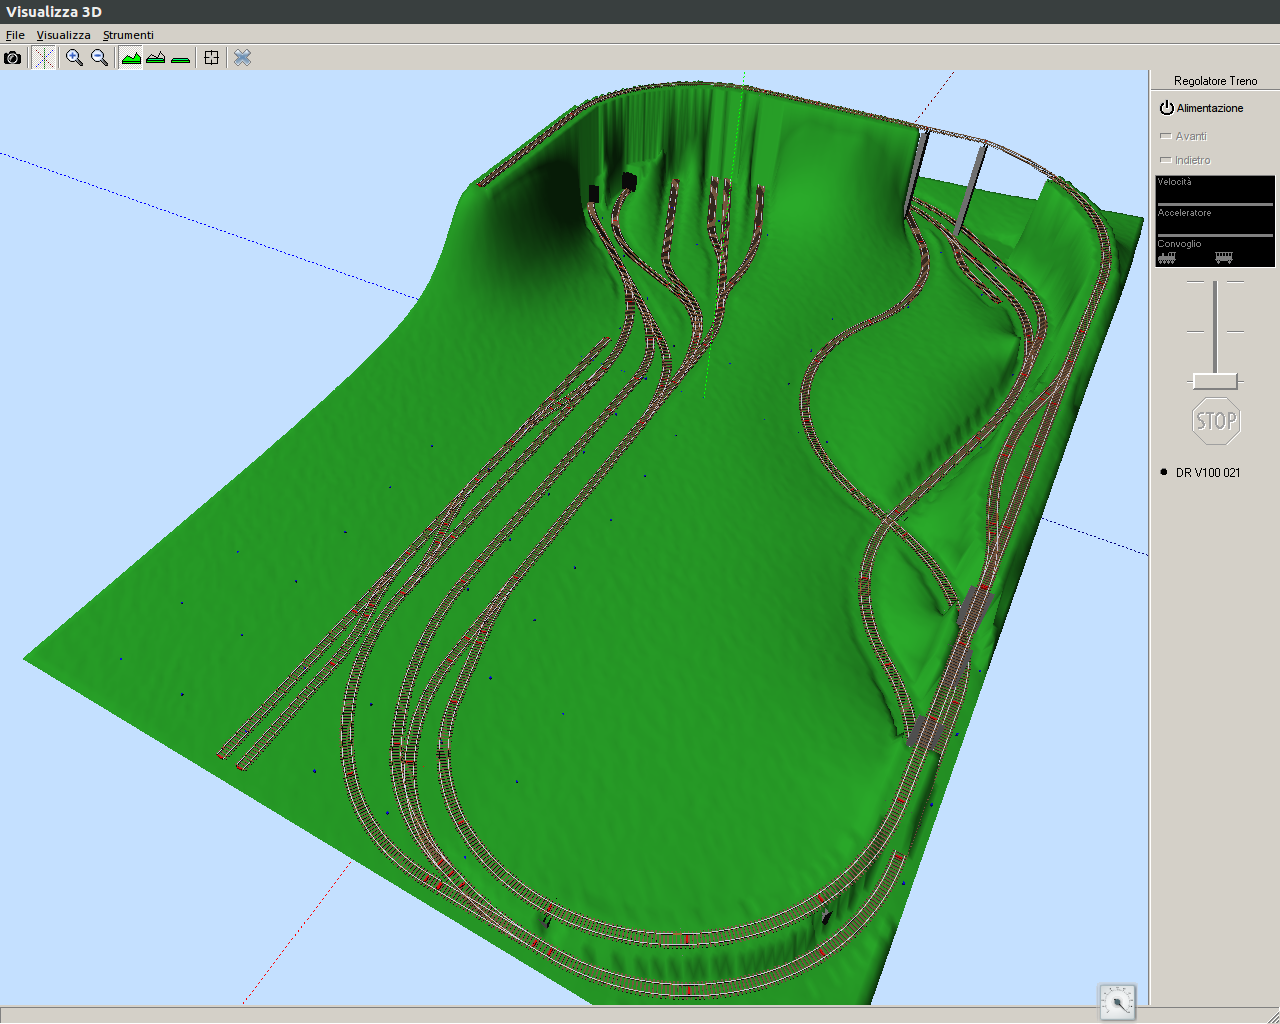Click the locomotive icon under Convoglio

[x=1167, y=257]
